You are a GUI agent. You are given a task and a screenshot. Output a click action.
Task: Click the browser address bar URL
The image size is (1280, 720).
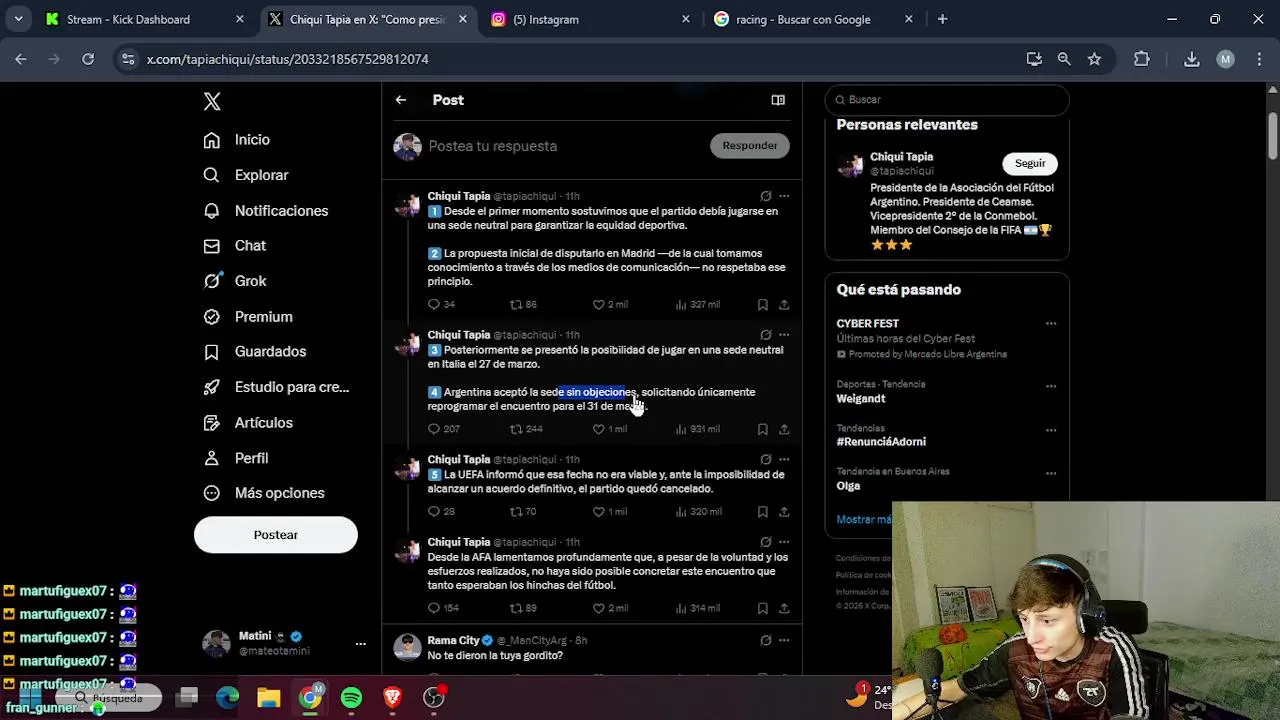click(x=287, y=59)
